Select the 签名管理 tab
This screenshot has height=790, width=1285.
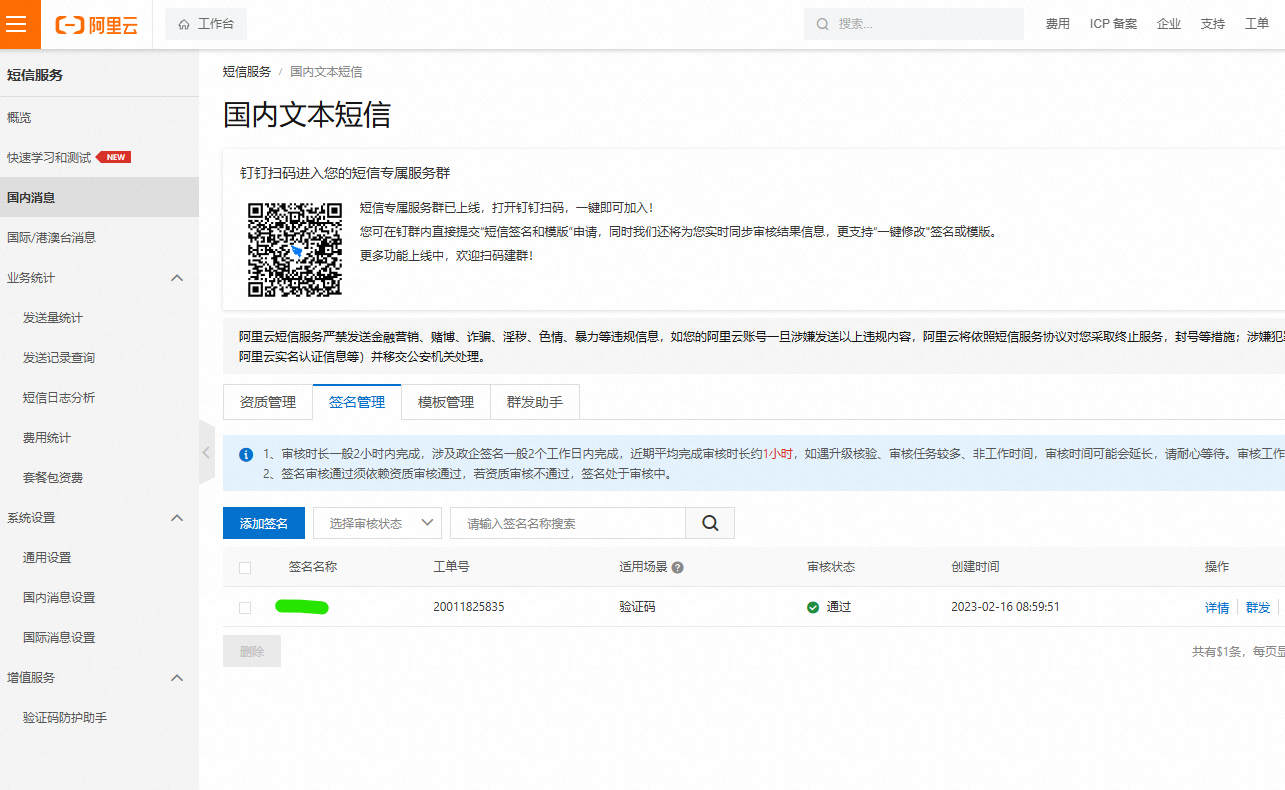pyautogui.click(x=357, y=402)
